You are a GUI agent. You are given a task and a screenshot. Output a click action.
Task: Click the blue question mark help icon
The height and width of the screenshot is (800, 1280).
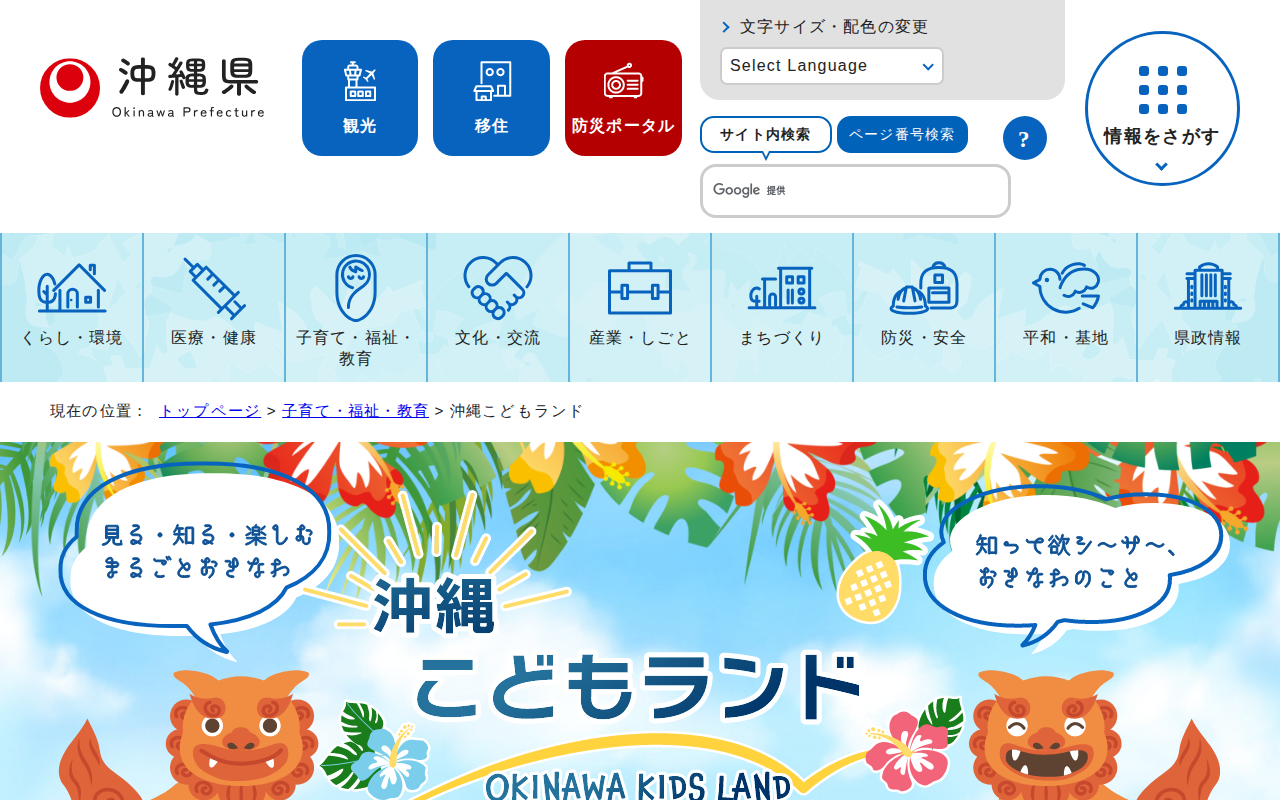tap(1024, 138)
